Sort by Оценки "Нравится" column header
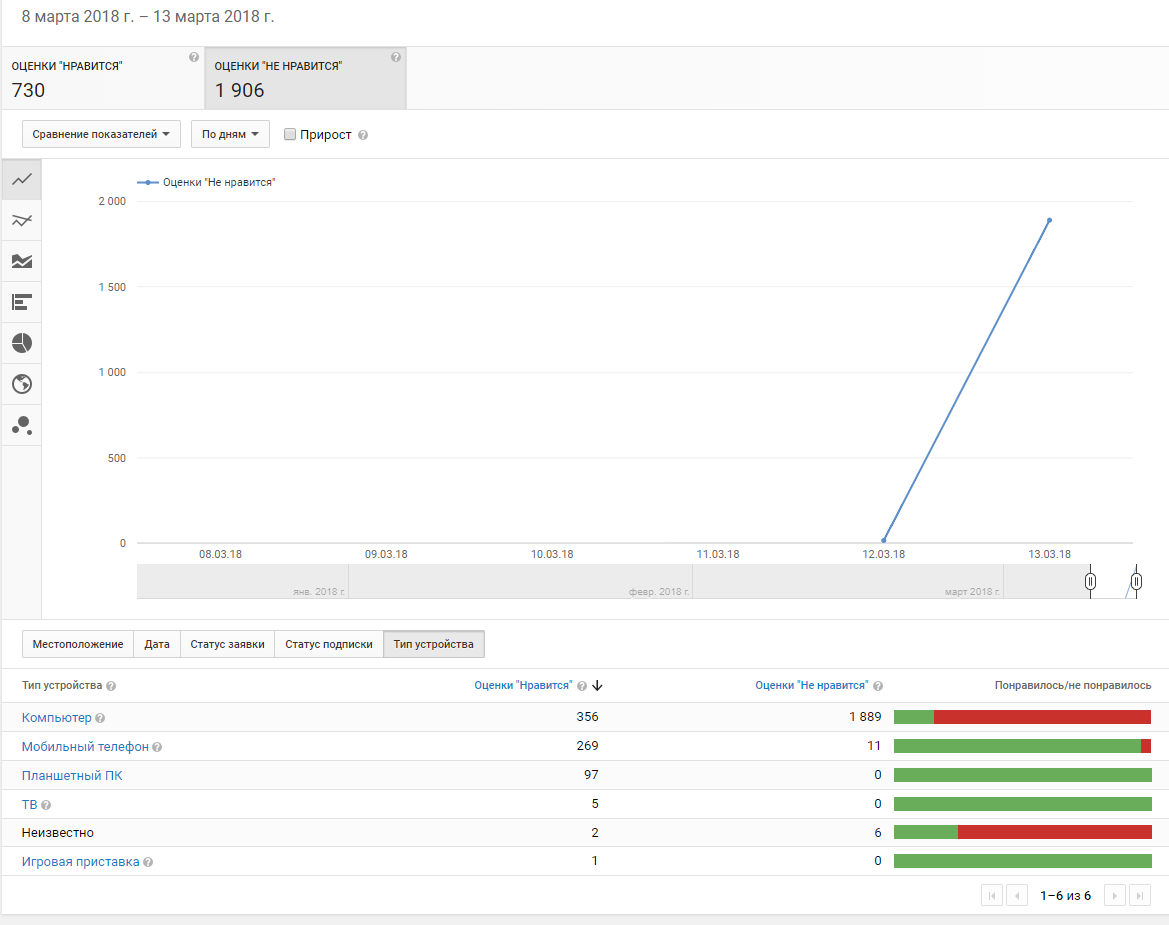This screenshot has height=925, width=1169. coord(523,686)
